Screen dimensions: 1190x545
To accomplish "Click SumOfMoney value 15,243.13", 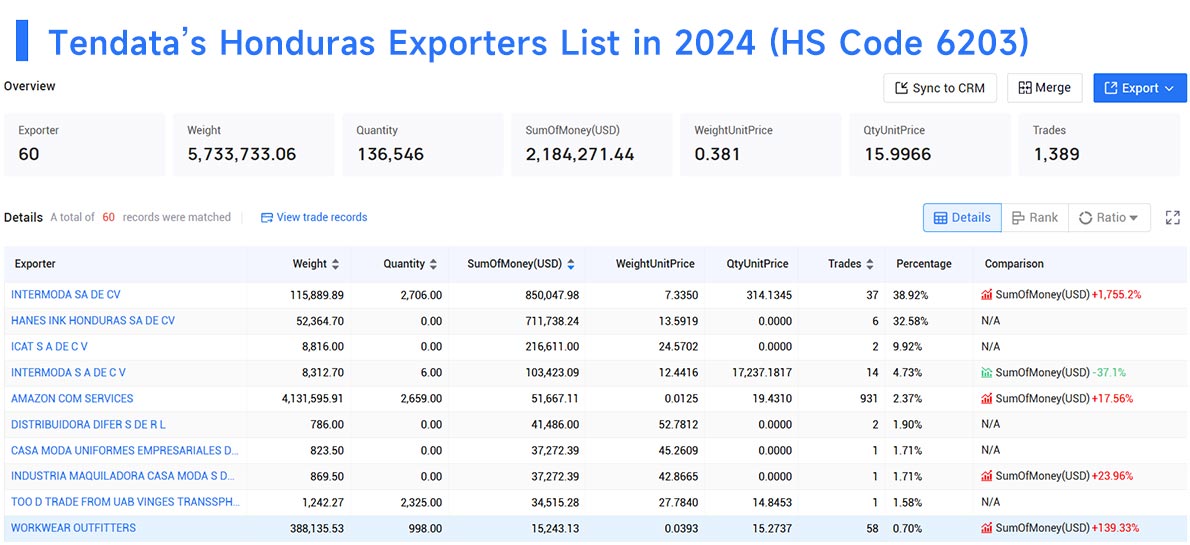I will (554, 528).
